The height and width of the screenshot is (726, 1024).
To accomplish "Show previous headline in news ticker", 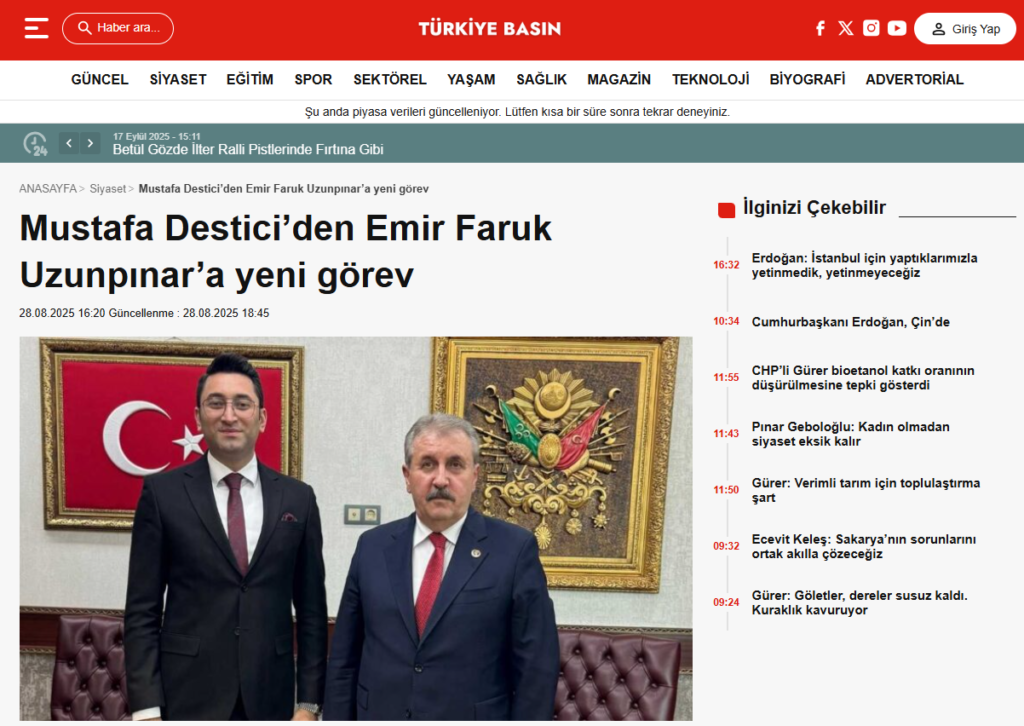I will tap(69, 143).
